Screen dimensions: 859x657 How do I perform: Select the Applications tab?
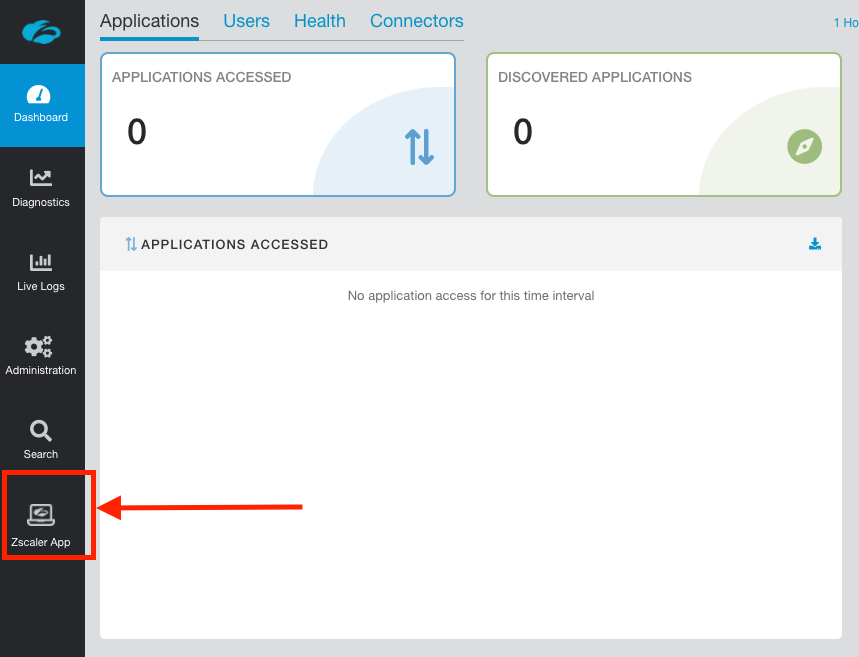[x=149, y=21]
